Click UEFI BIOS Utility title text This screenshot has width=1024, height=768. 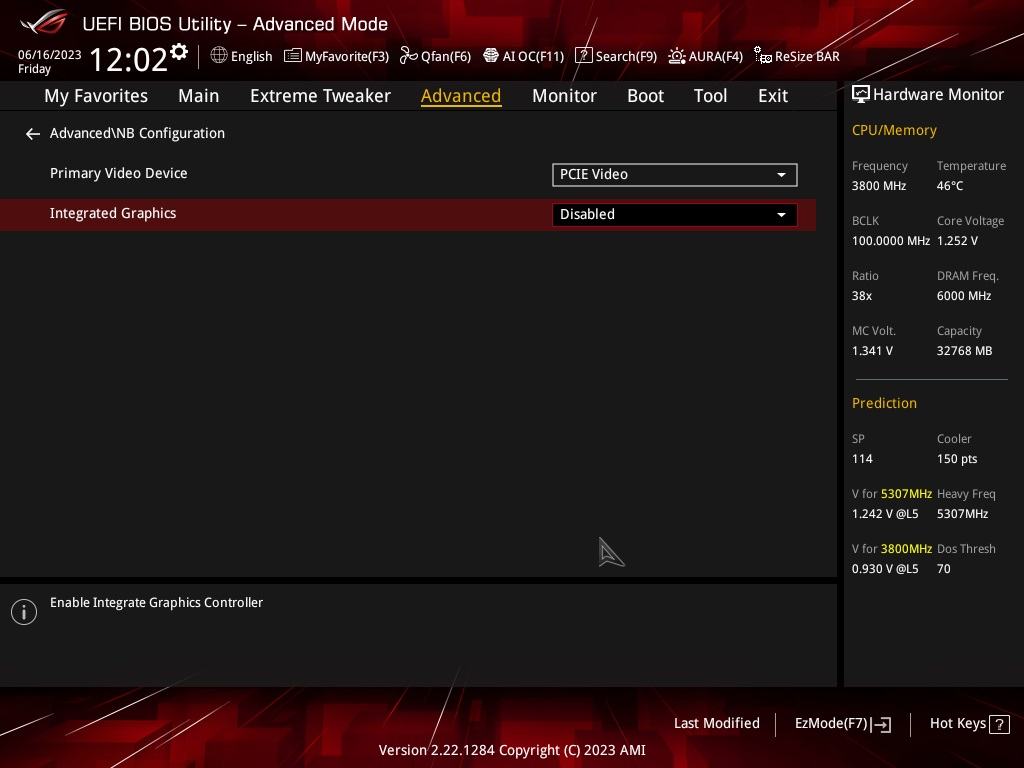(x=235, y=24)
